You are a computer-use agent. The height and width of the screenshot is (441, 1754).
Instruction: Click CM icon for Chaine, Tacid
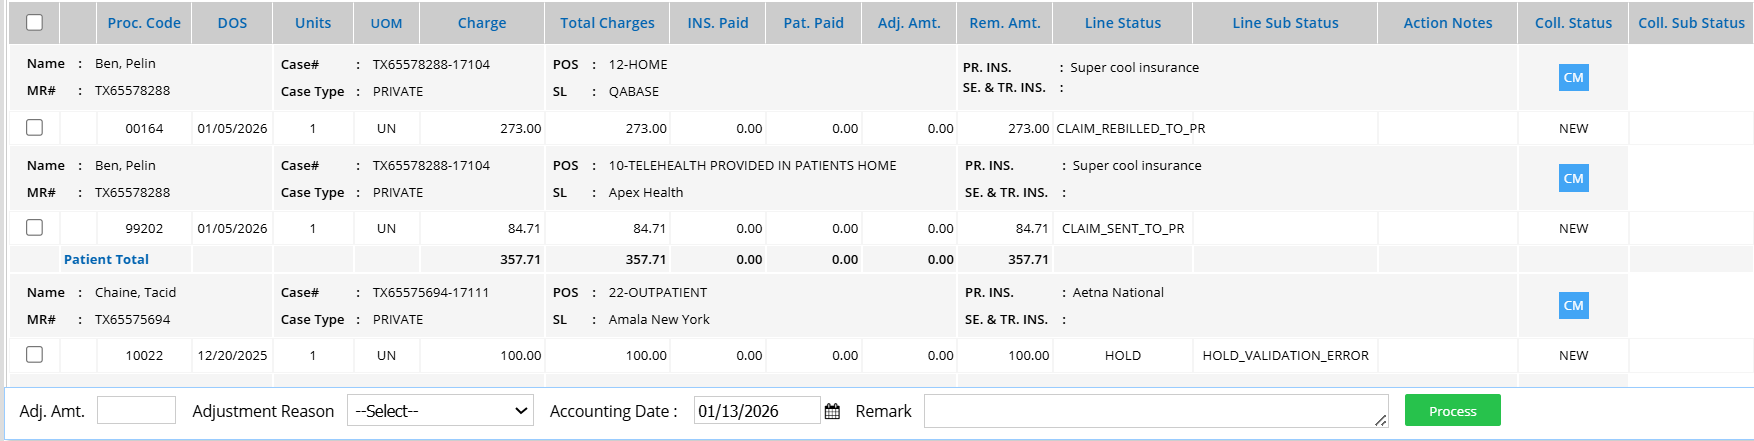(1573, 306)
